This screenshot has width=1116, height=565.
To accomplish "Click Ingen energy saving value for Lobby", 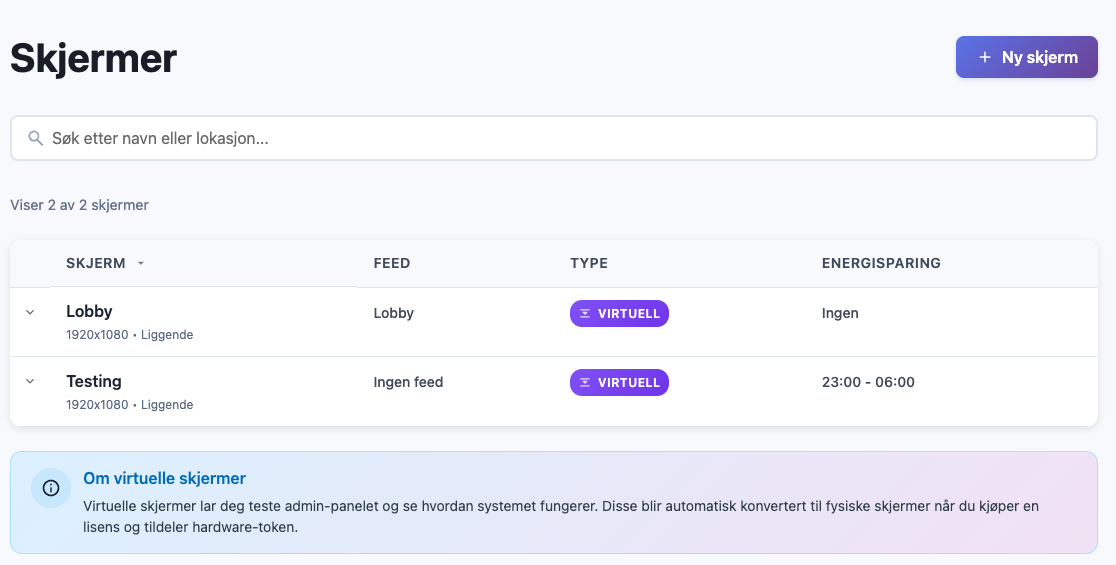I will 840,313.
